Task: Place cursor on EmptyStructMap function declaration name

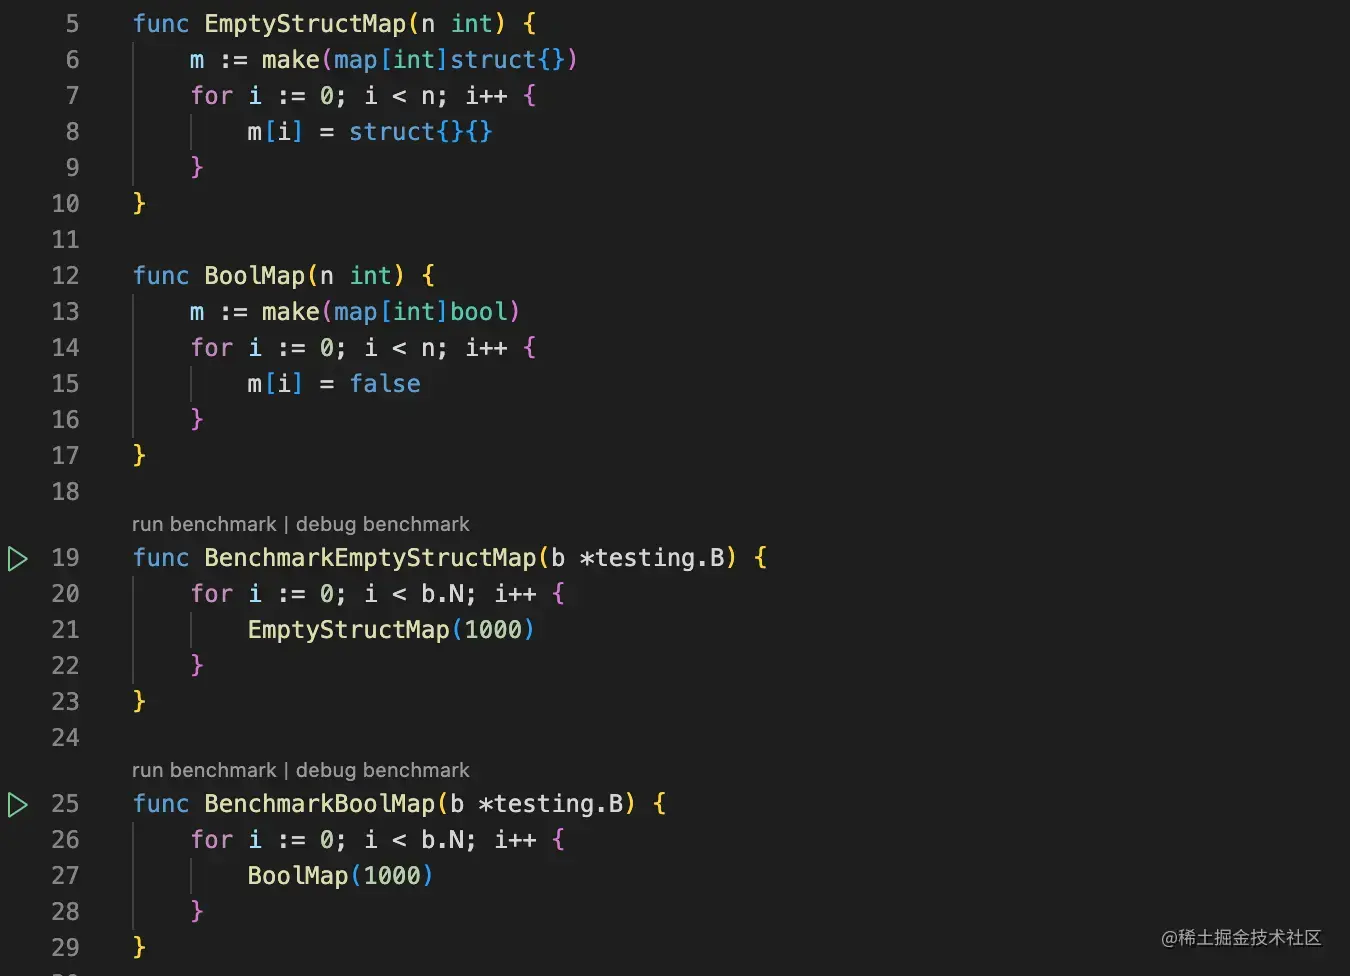Action: point(305,24)
